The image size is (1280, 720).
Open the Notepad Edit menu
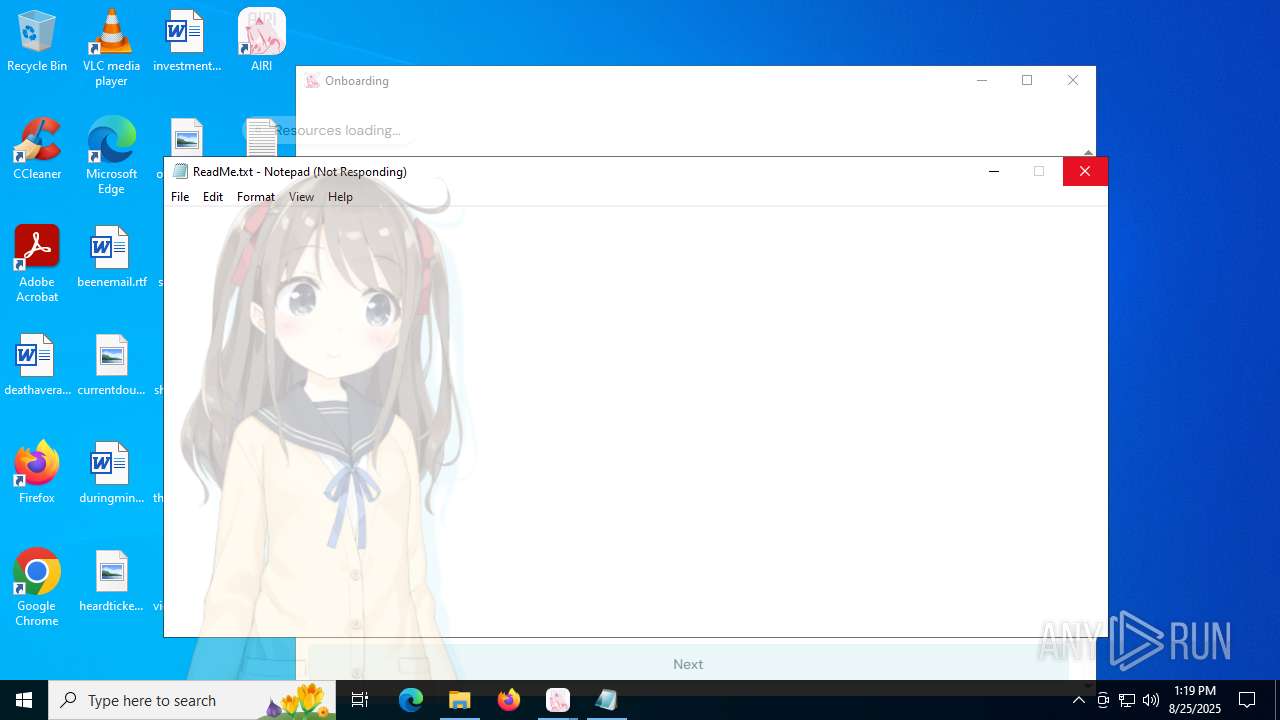[213, 197]
